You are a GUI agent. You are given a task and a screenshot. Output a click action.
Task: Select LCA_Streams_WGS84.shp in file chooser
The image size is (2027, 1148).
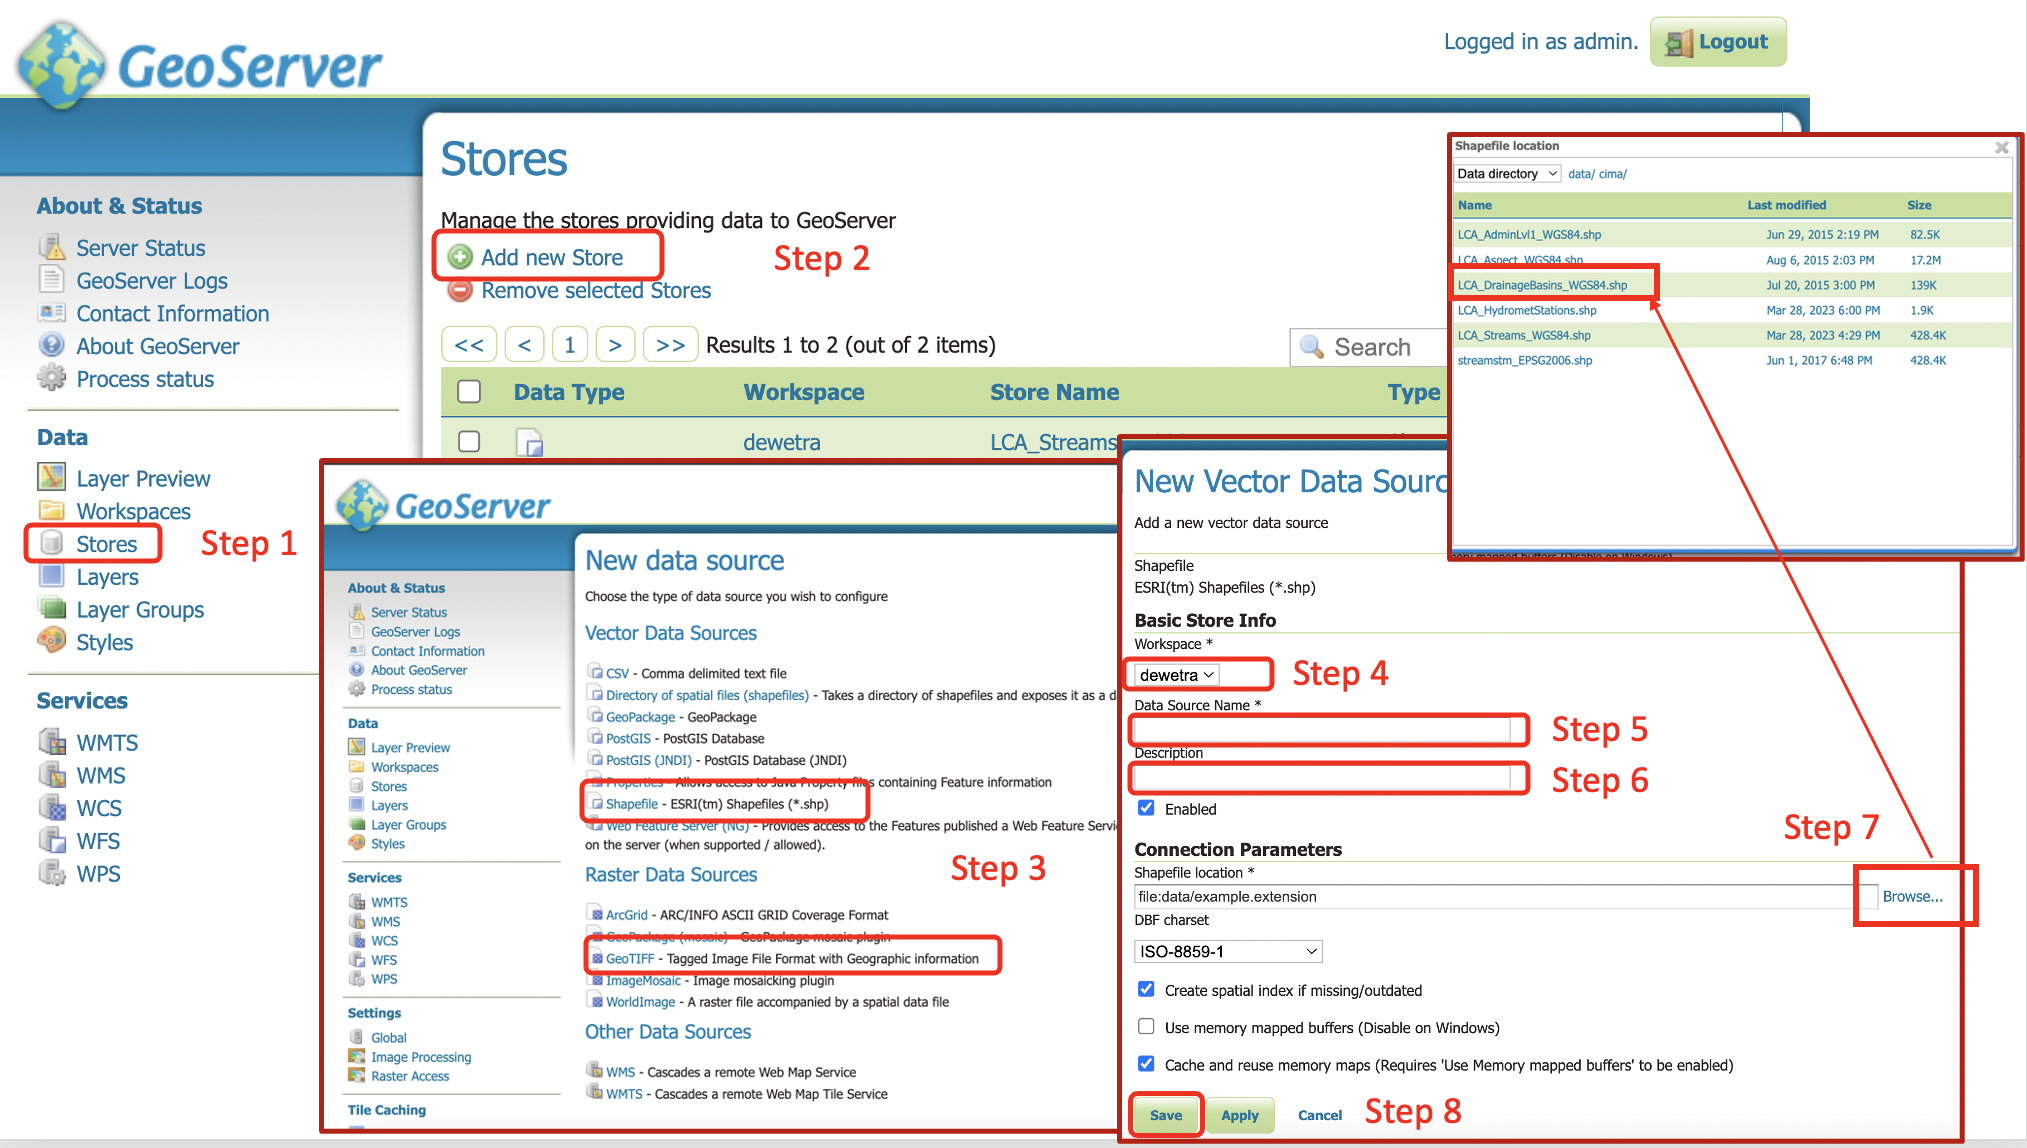click(1523, 335)
